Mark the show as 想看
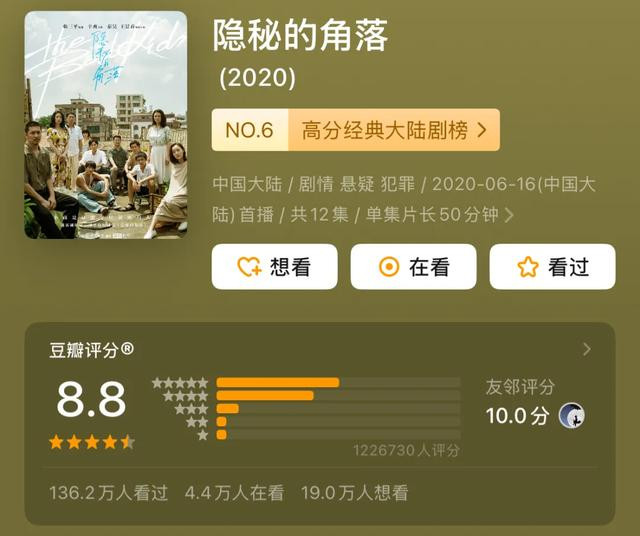 (x=274, y=267)
